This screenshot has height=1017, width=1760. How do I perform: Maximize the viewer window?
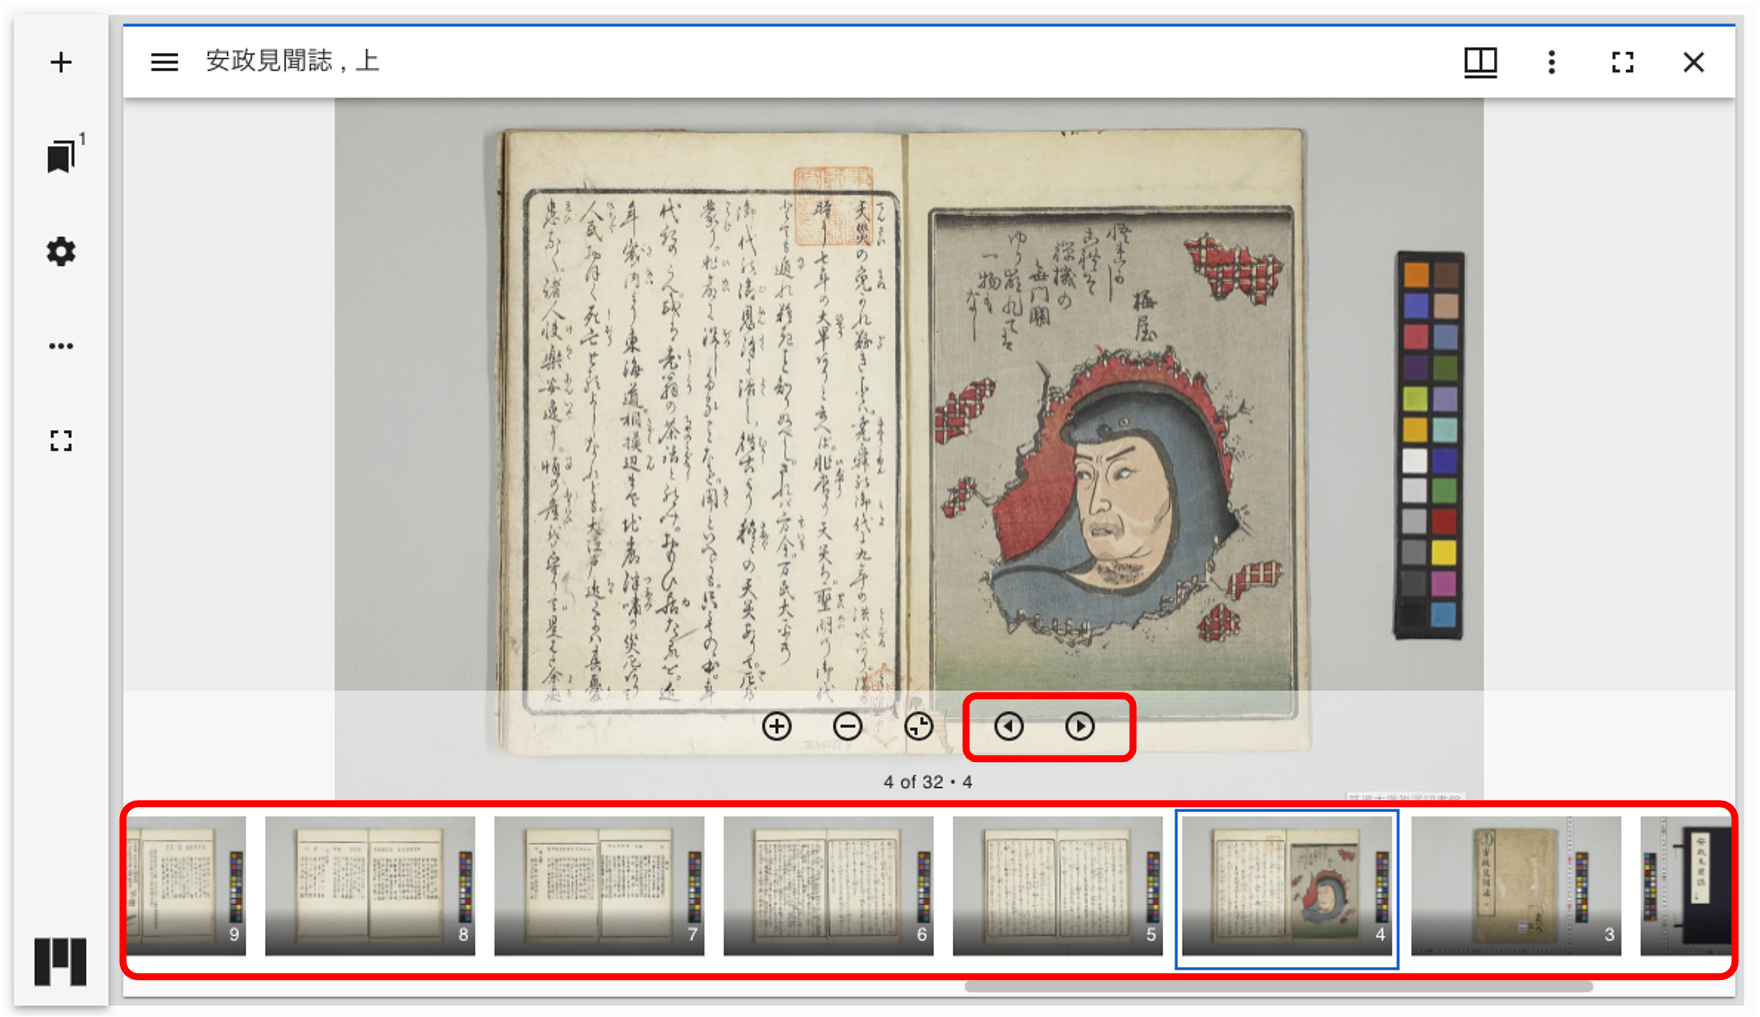[x=1622, y=62]
